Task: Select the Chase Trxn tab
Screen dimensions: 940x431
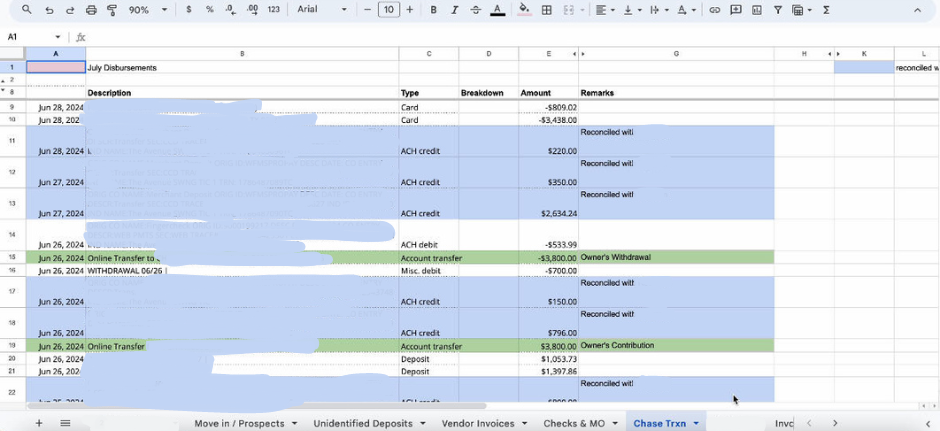Action: tap(659, 423)
